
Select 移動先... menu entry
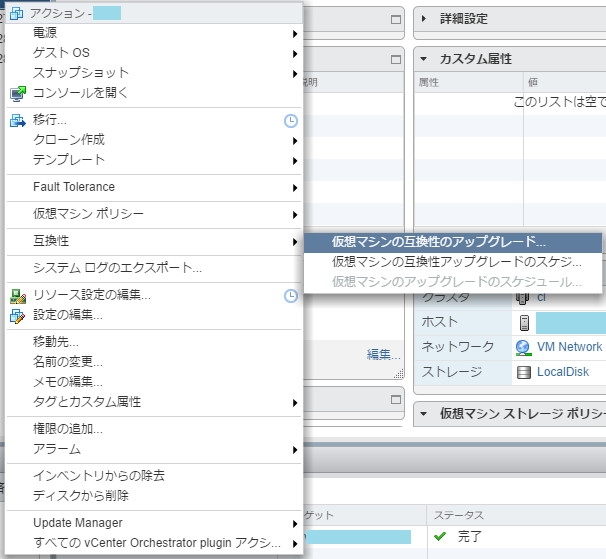coord(154,342)
